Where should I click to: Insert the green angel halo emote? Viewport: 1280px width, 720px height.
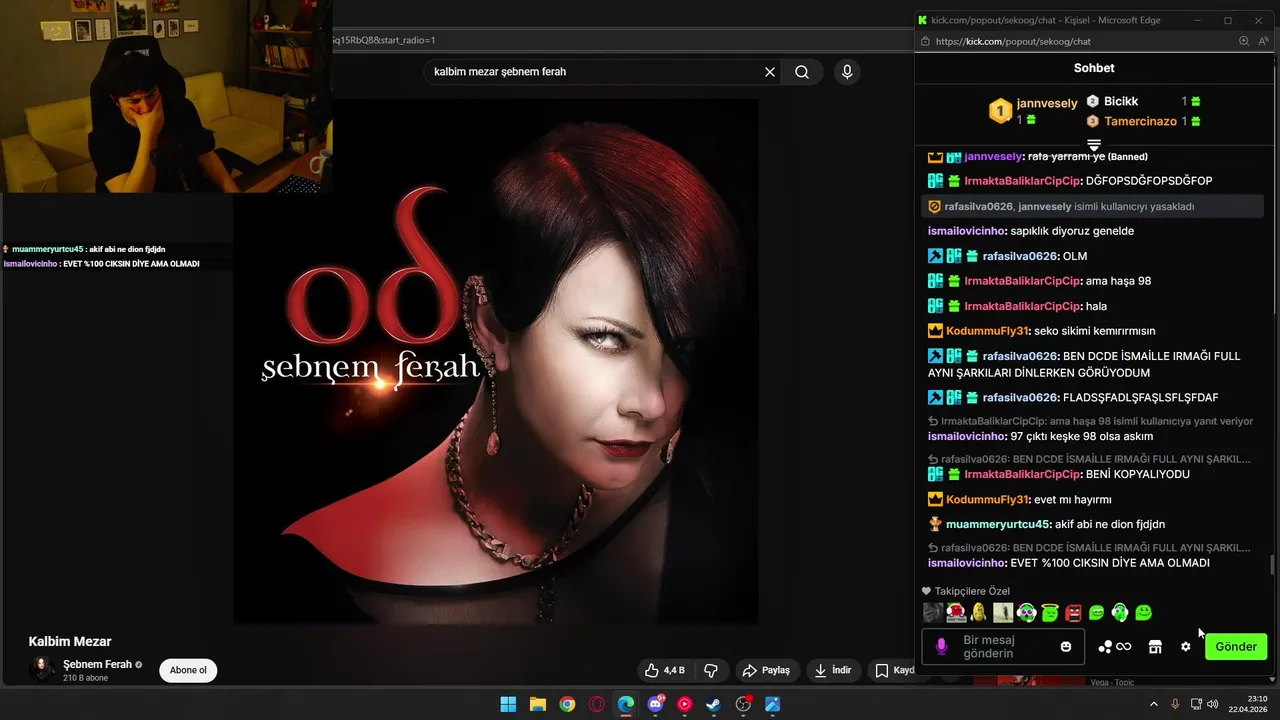(1050, 612)
